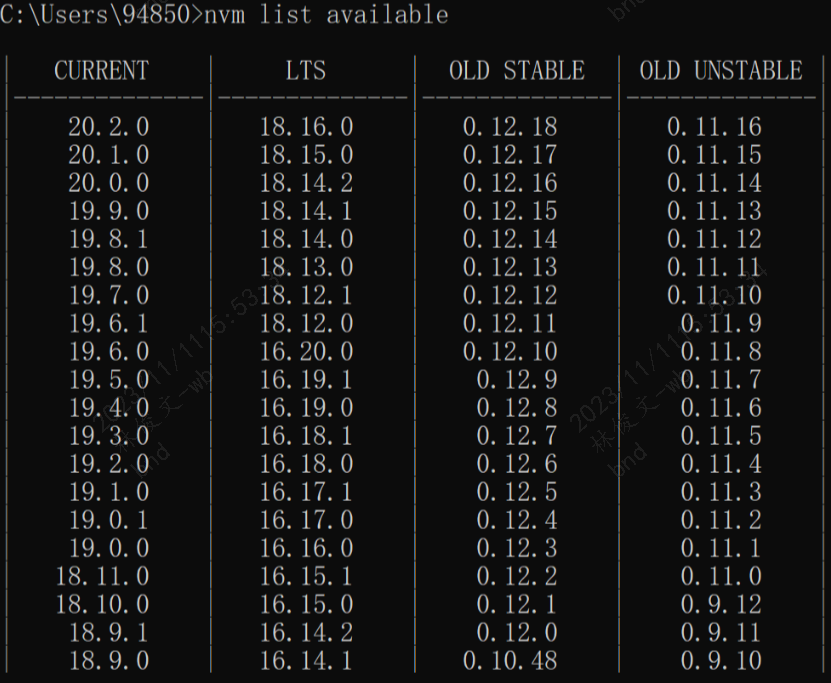Select OLD STABLE version 0.12.7
This screenshot has height=683, width=831.
(517, 436)
